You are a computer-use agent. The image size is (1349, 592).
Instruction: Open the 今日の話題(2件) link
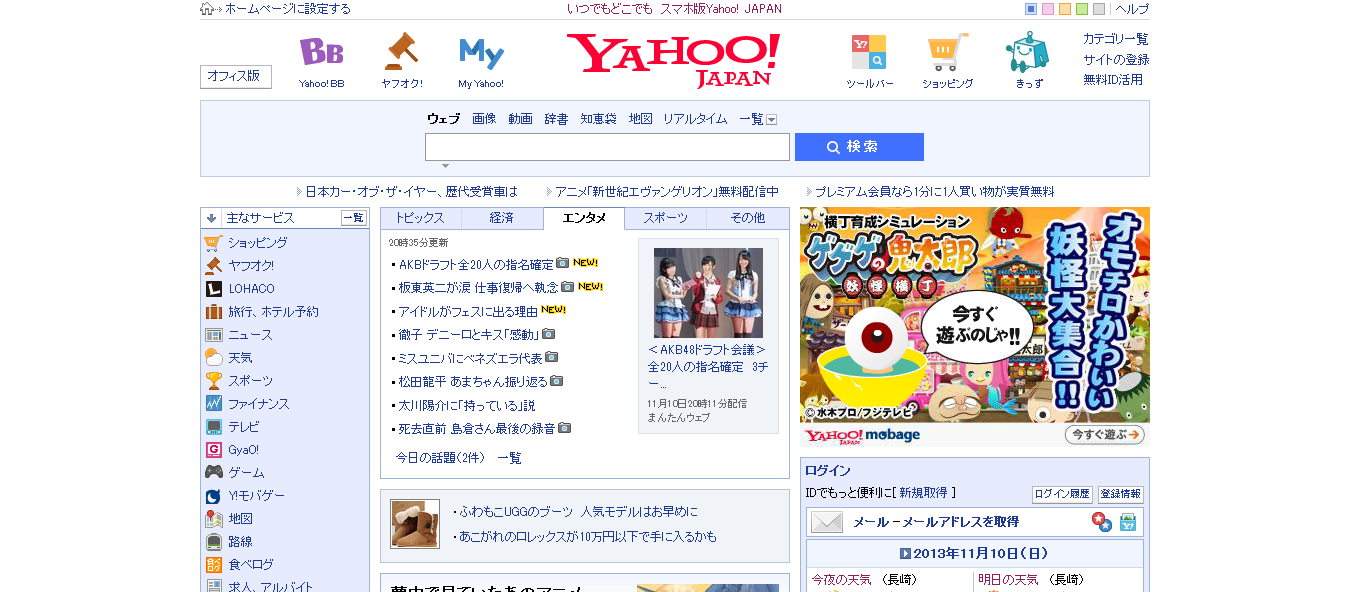click(440, 458)
